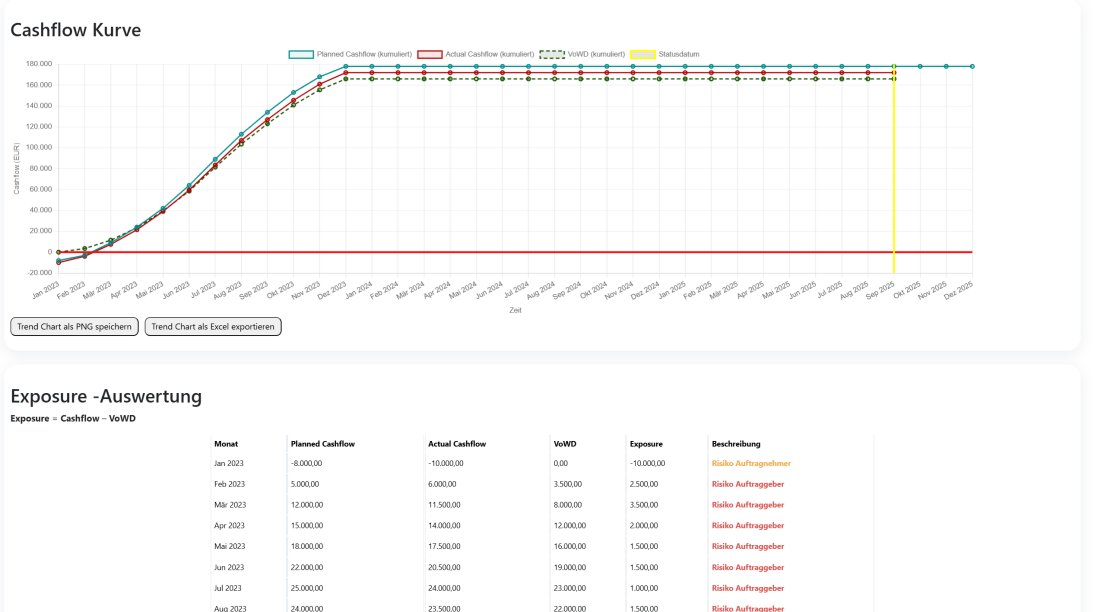Select the Mär 2023 month cell
Image resolution: width=1110 pixels, height=612 pixels.
(229, 505)
